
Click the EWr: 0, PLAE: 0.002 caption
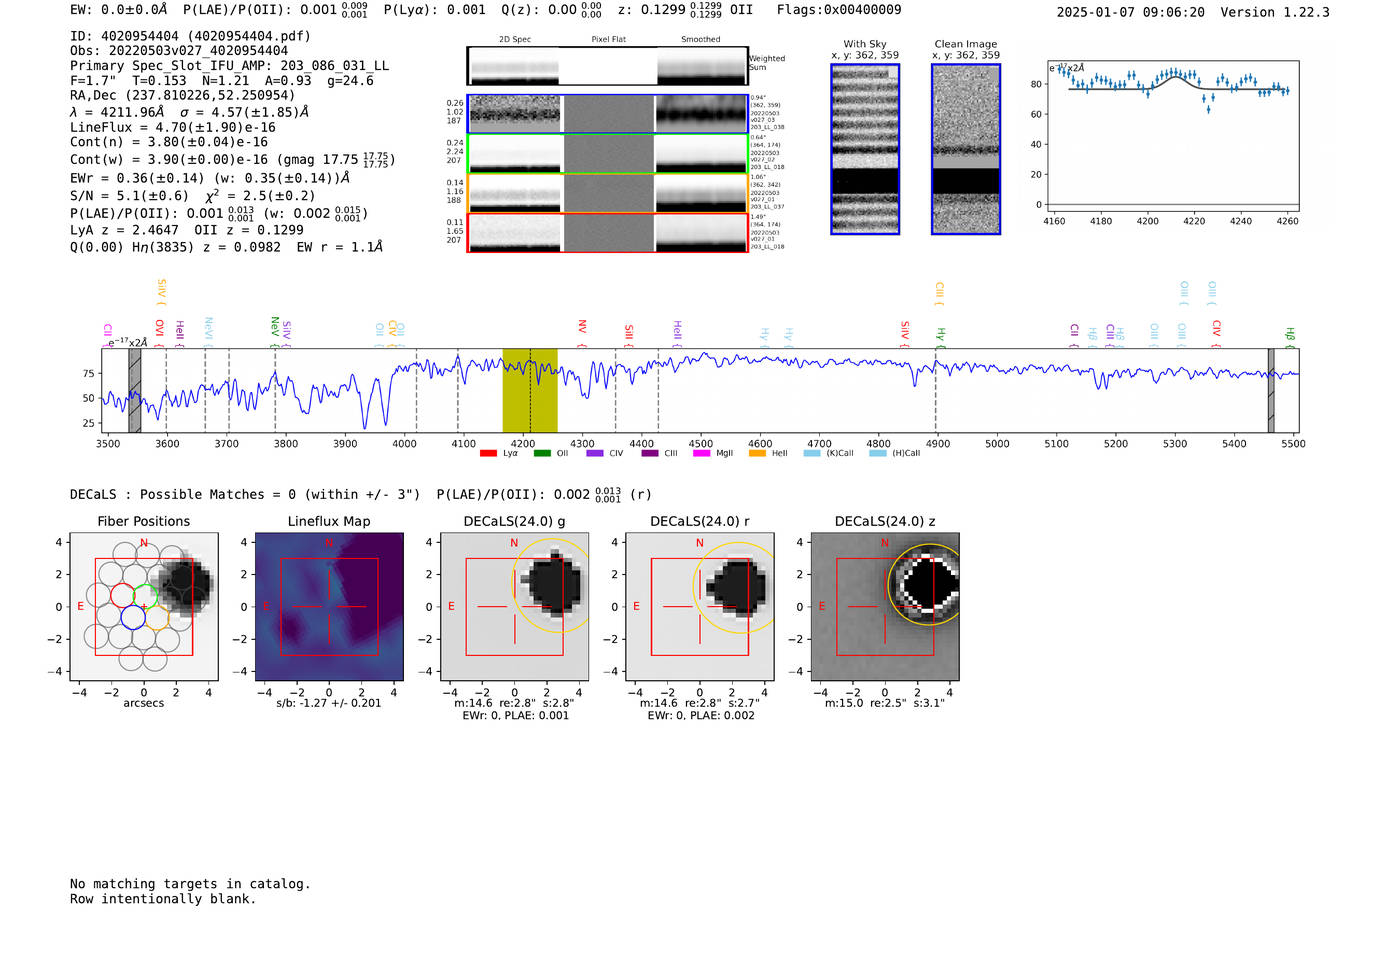tap(700, 716)
